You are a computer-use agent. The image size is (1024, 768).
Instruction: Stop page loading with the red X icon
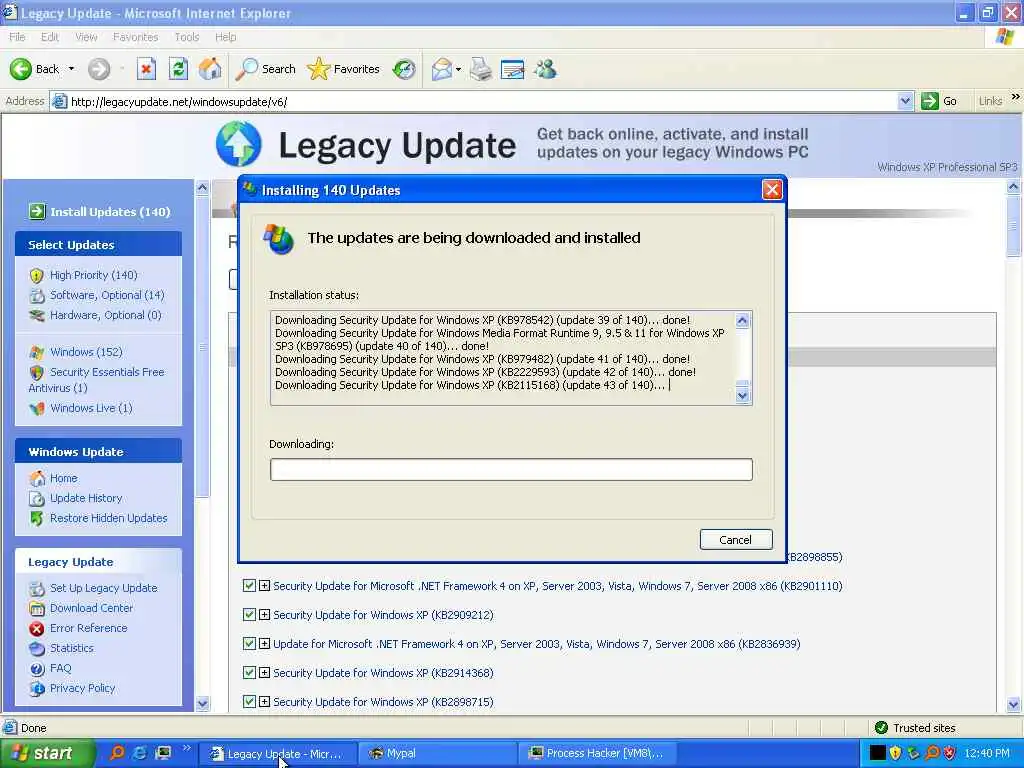pos(146,69)
